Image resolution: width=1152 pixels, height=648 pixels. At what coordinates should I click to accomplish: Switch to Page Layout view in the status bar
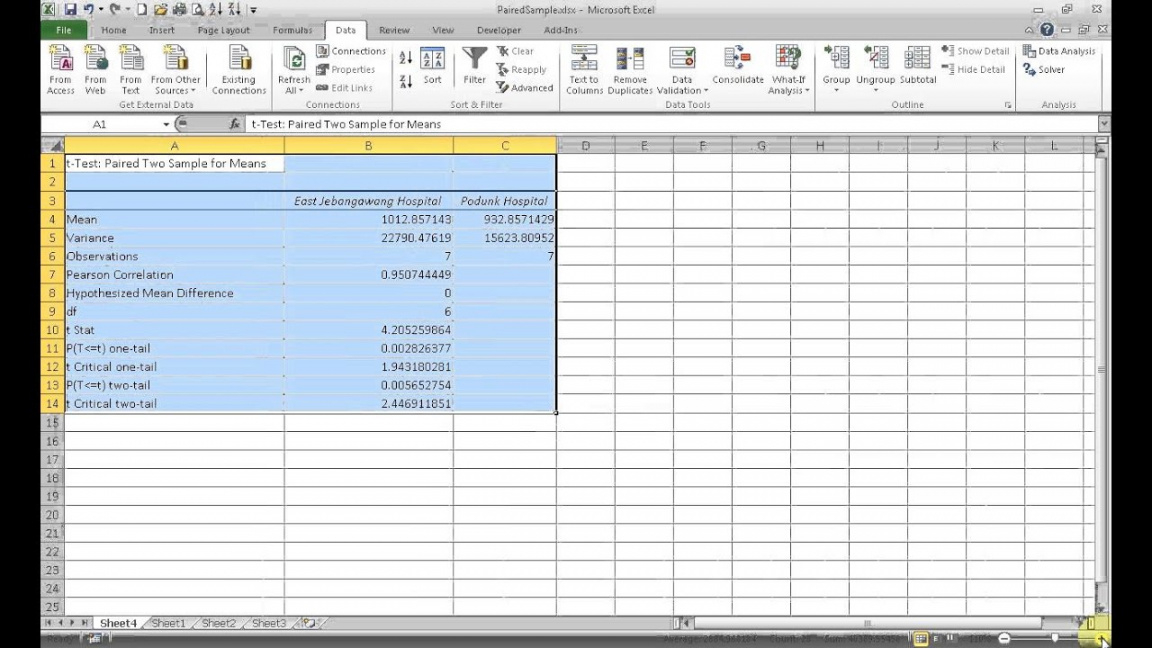click(x=935, y=638)
